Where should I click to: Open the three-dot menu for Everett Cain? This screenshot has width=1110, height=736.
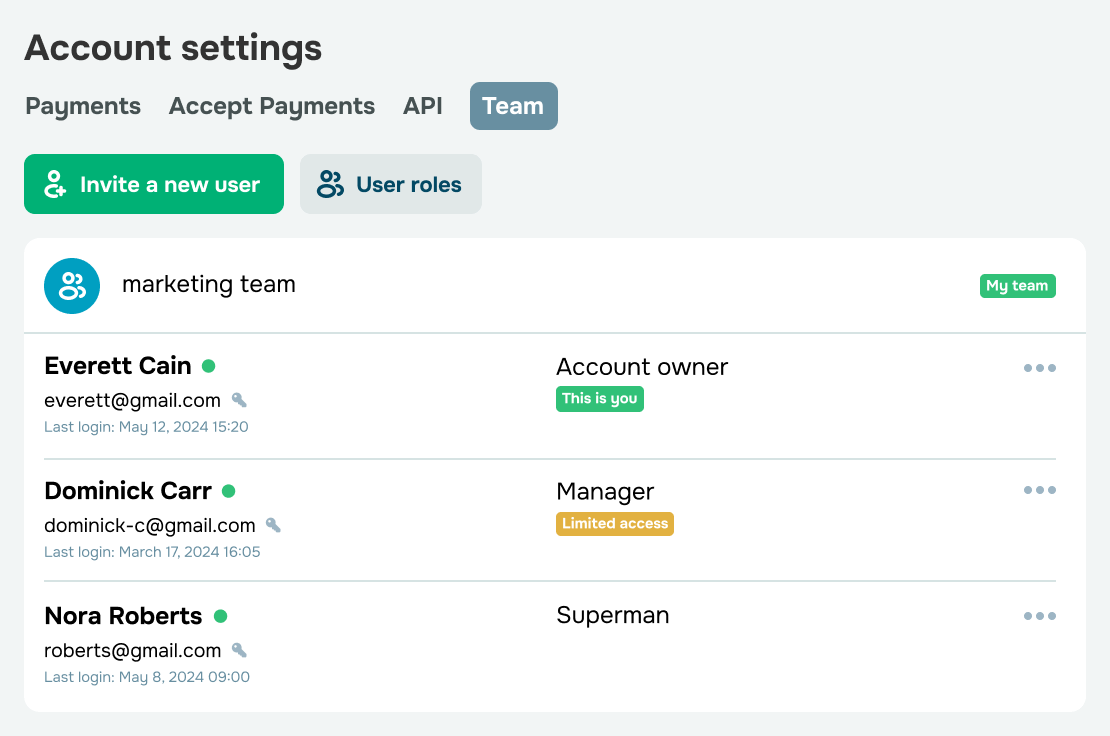point(1039,368)
